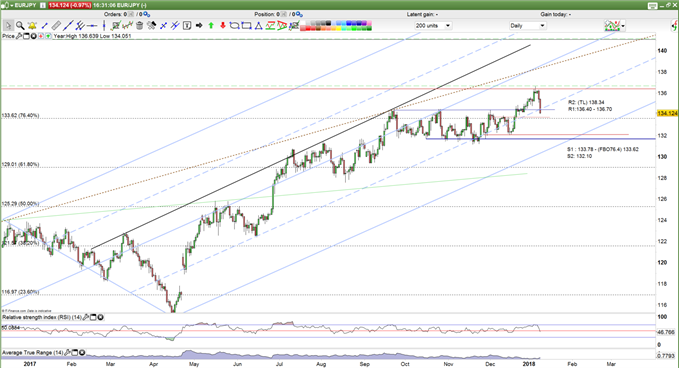Open the 200 units quantity dropdown
The image size is (679, 368).
pyautogui.click(x=433, y=26)
